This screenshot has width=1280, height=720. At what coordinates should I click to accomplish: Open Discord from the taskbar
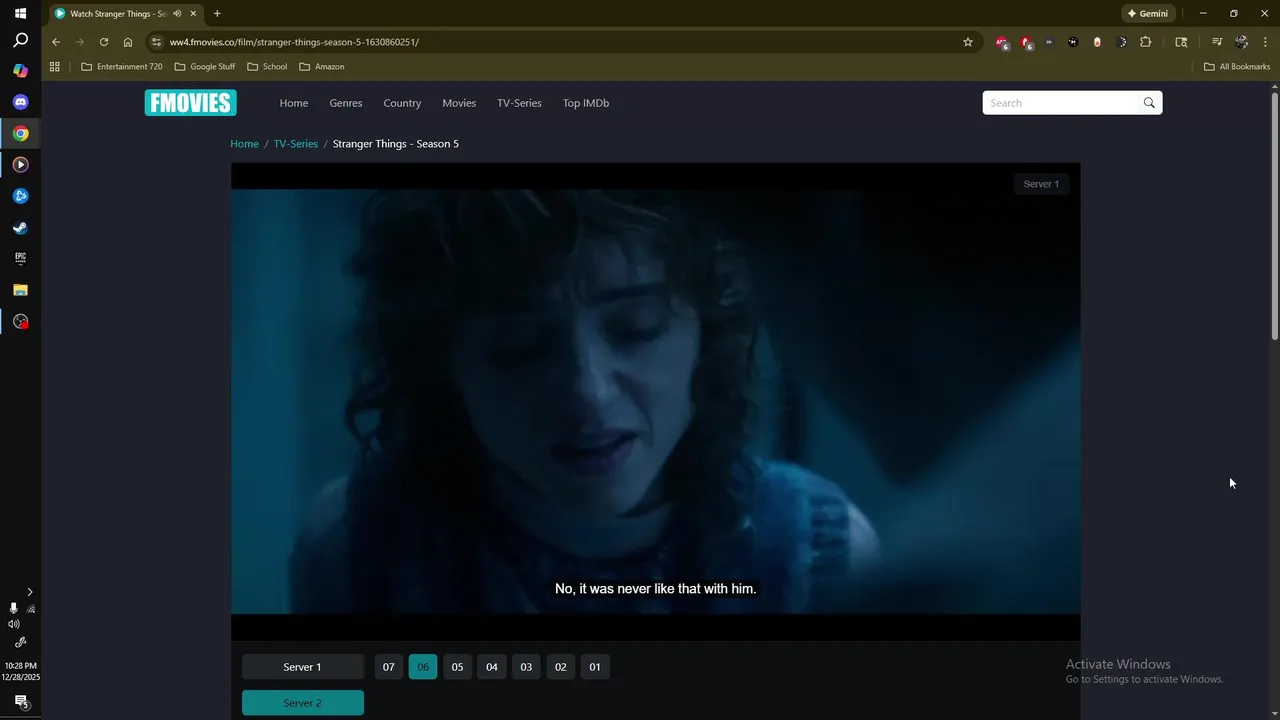tap(20, 102)
